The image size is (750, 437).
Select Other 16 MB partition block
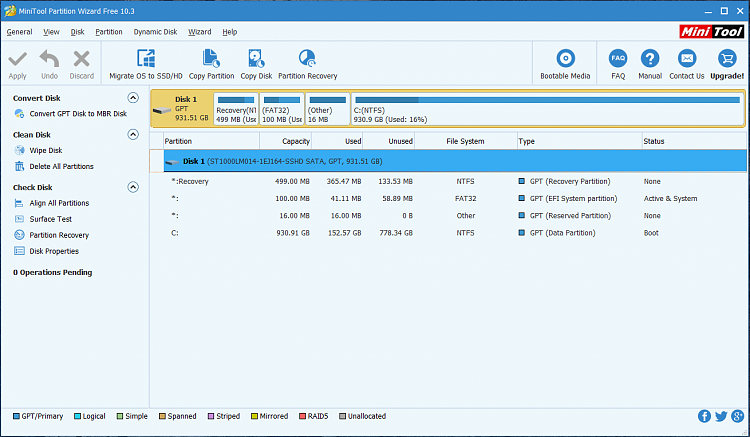tap(328, 109)
